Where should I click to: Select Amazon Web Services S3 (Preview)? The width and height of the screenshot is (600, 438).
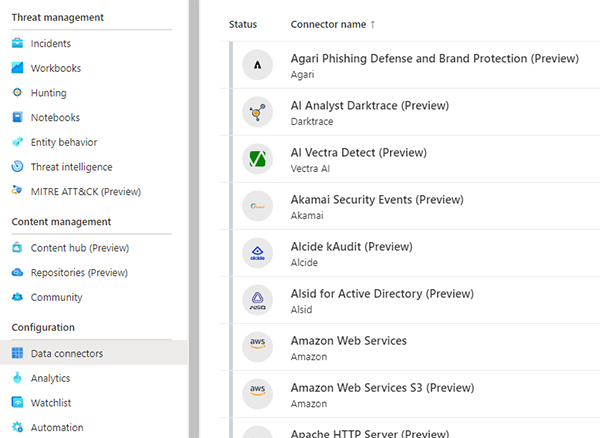382,388
